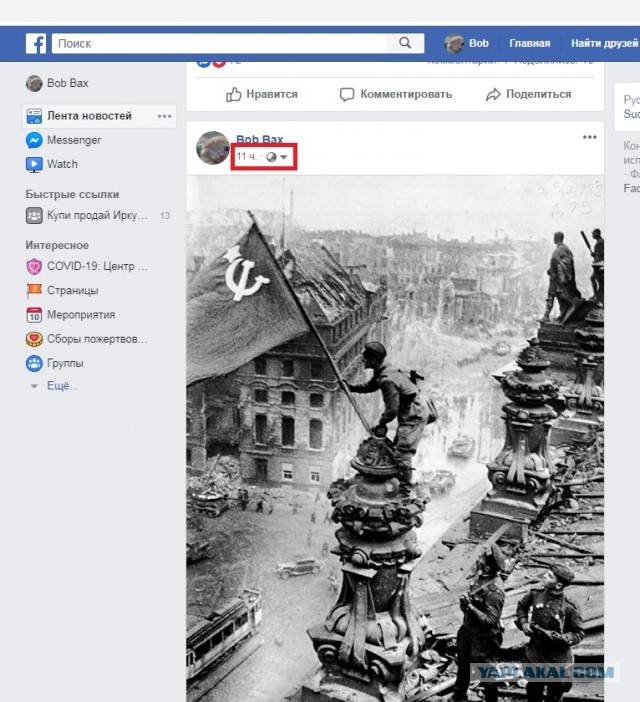
Task: Click the Быстрые ссылки heading
Action: [72, 194]
